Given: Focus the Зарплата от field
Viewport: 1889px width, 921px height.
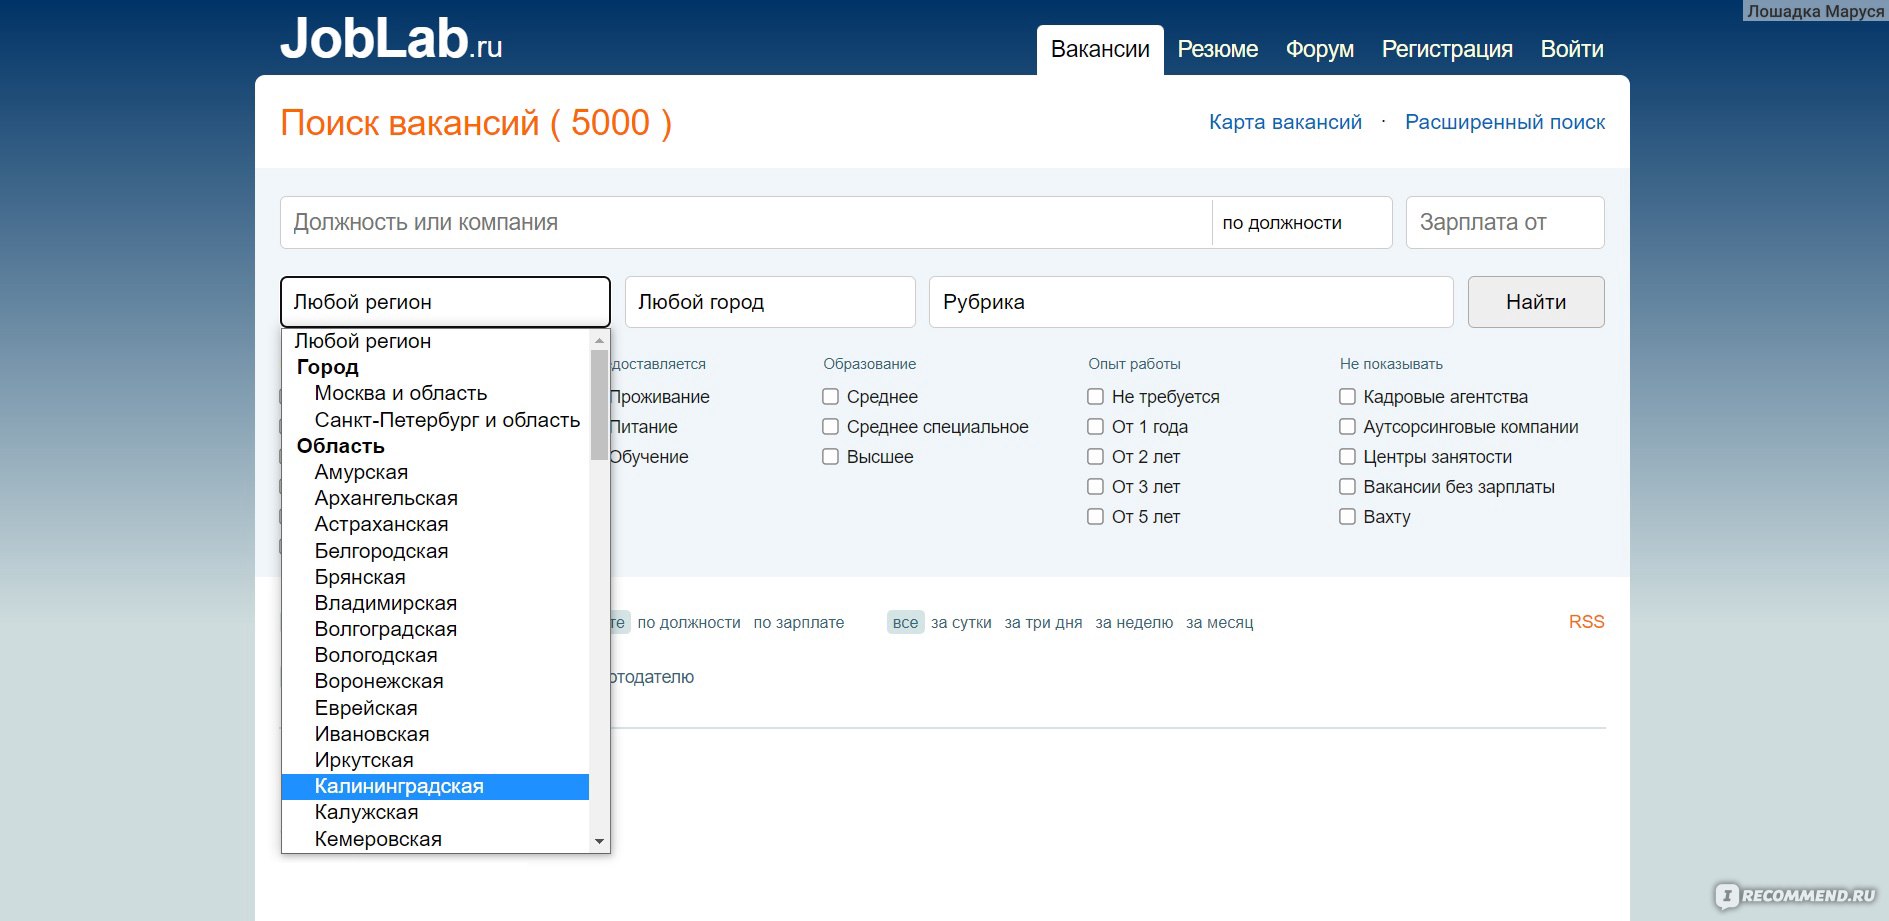Looking at the screenshot, I should 1505,222.
